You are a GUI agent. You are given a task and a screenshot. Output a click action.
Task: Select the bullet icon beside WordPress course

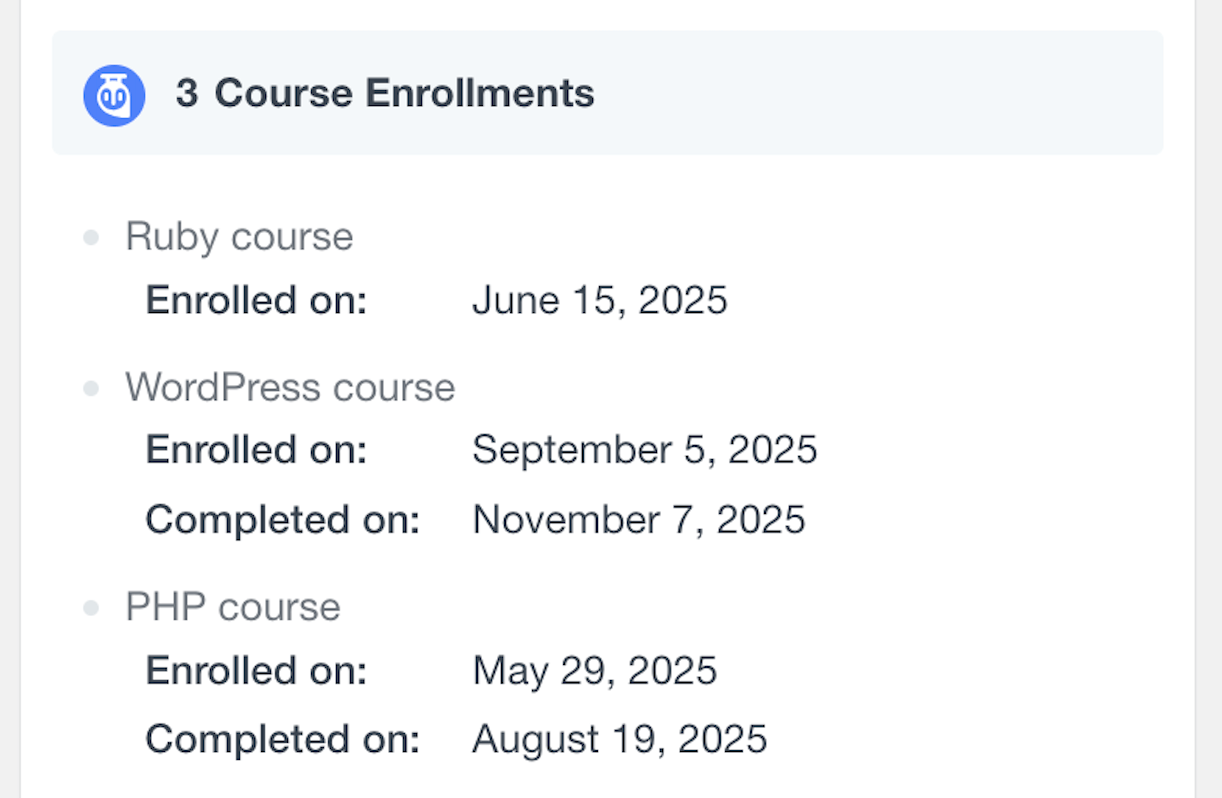coord(93,387)
